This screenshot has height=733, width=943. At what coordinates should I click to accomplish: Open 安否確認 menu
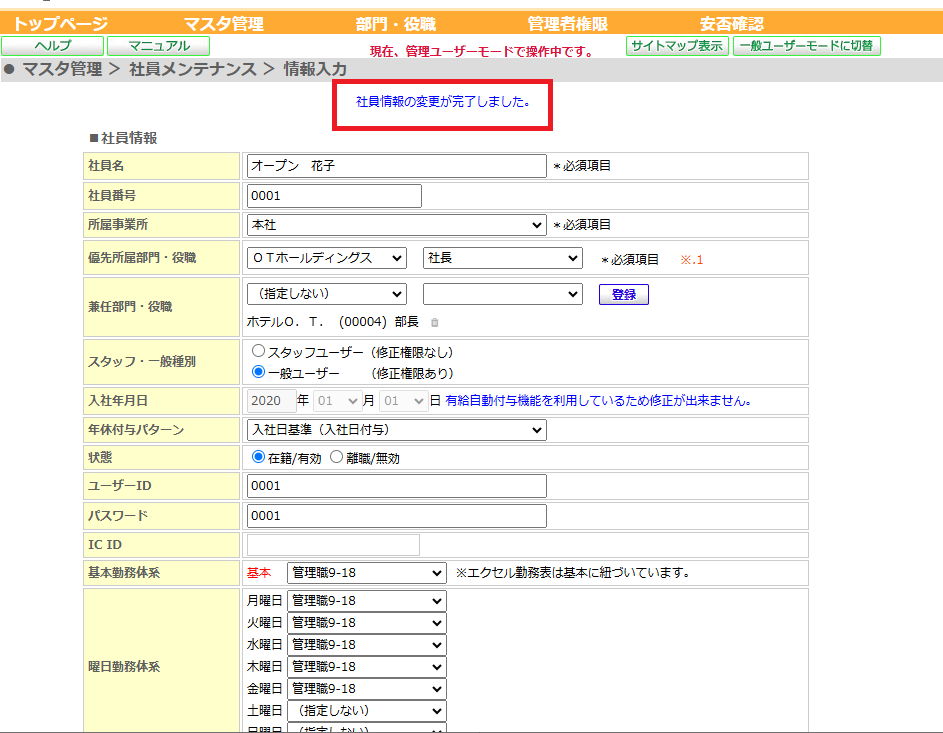point(732,24)
